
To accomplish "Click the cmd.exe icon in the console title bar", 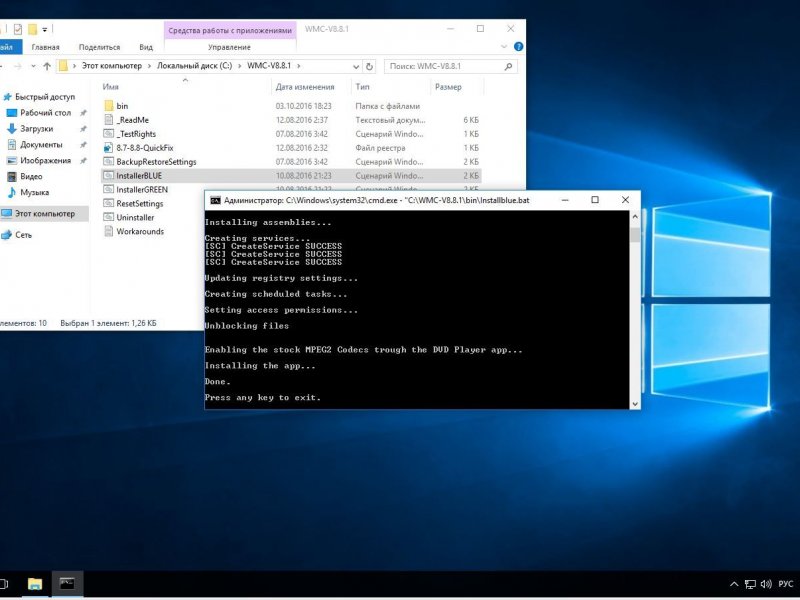I will (x=215, y=200).
